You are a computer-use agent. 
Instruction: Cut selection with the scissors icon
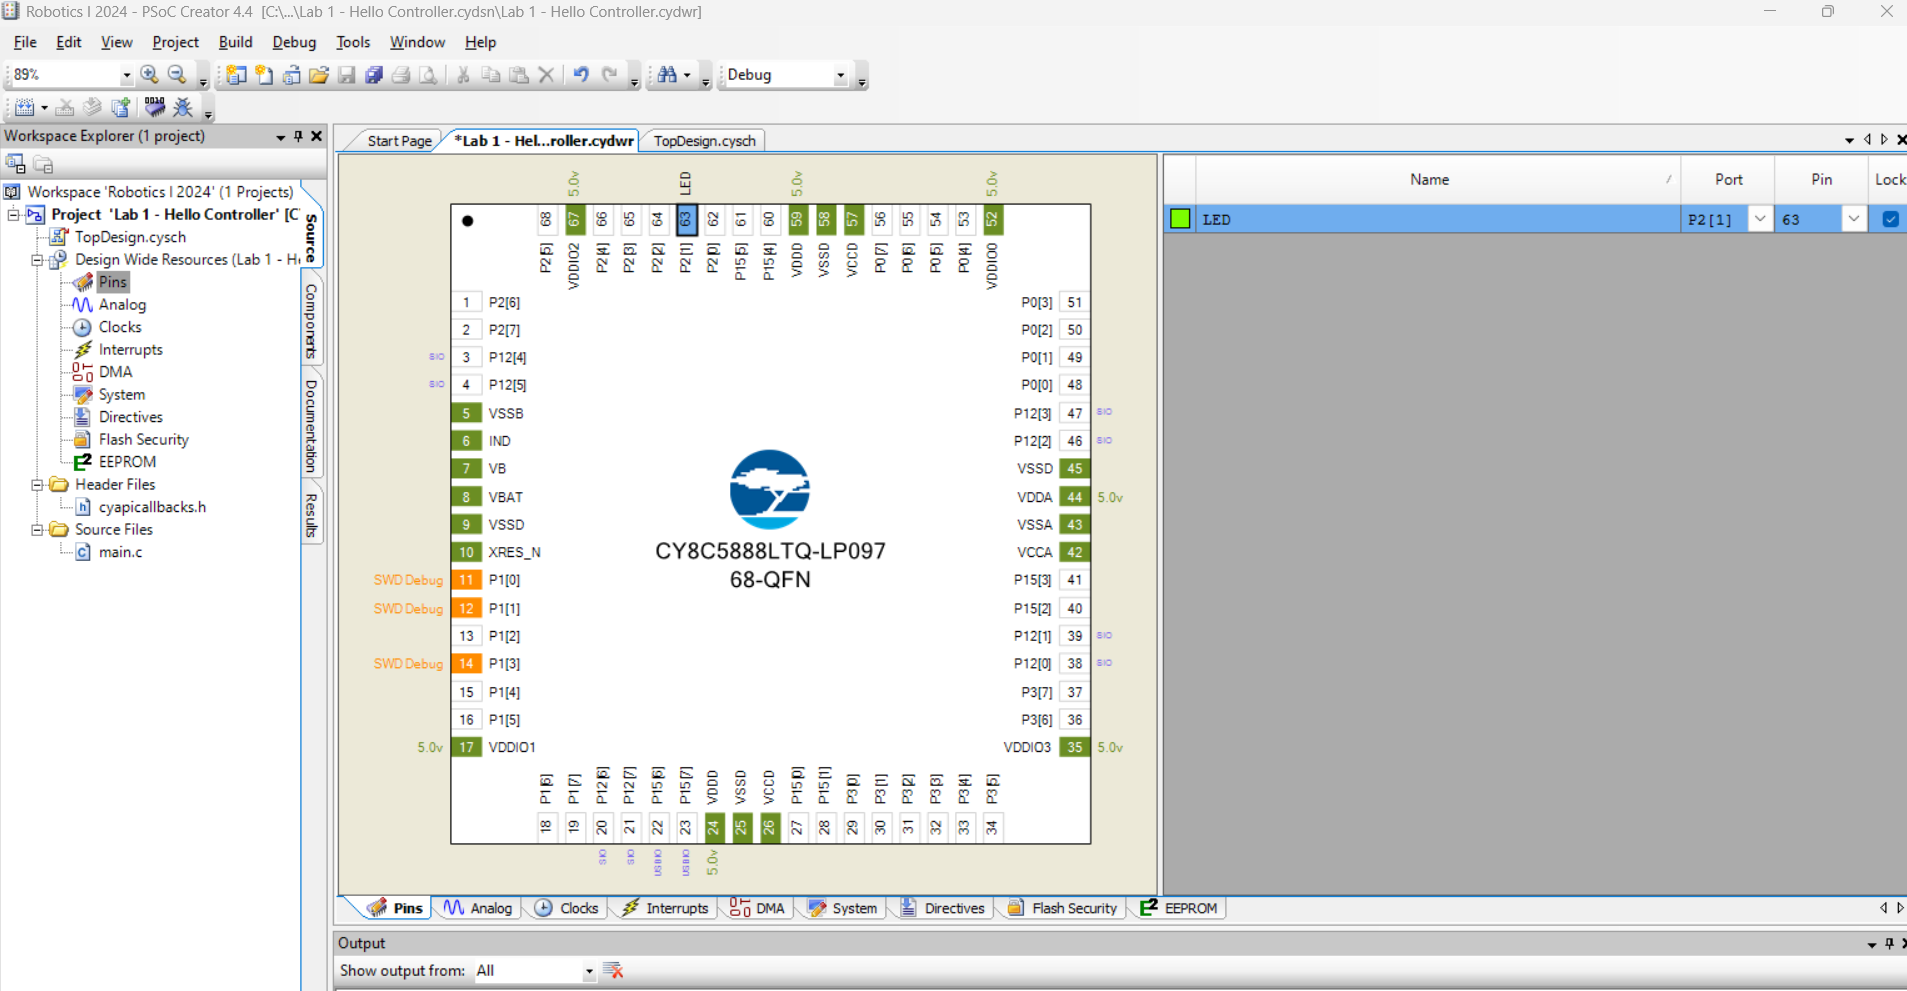463,75
